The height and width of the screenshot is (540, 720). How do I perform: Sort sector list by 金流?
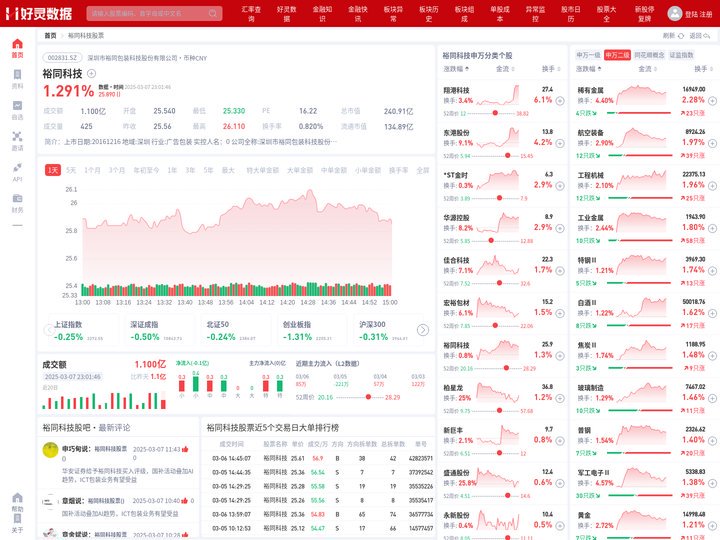coord(647,69)
